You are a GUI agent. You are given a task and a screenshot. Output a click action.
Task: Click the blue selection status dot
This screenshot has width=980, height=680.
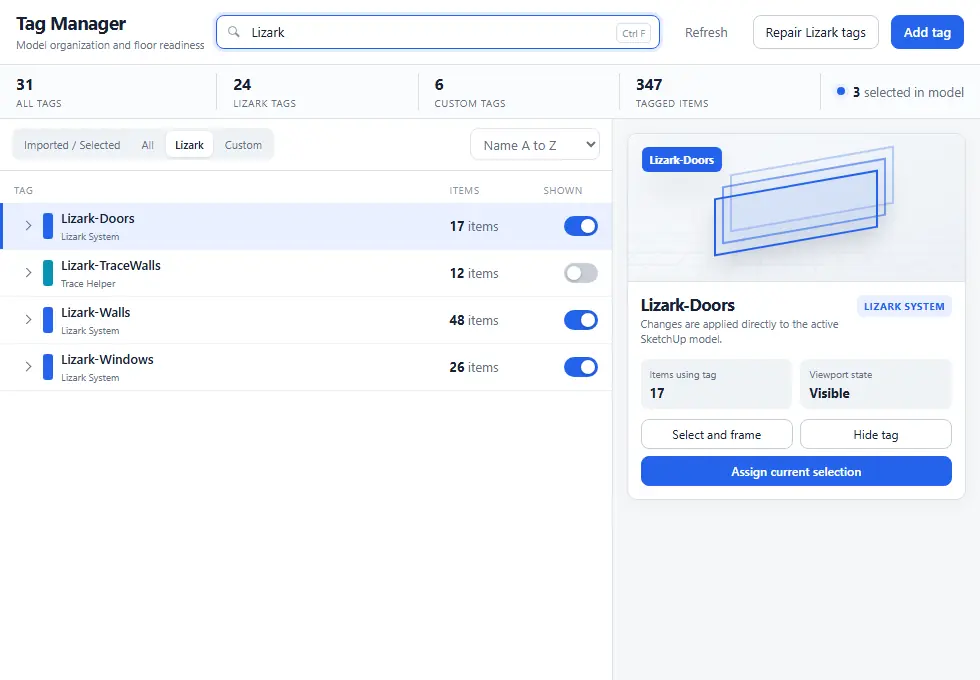[841, 91]
